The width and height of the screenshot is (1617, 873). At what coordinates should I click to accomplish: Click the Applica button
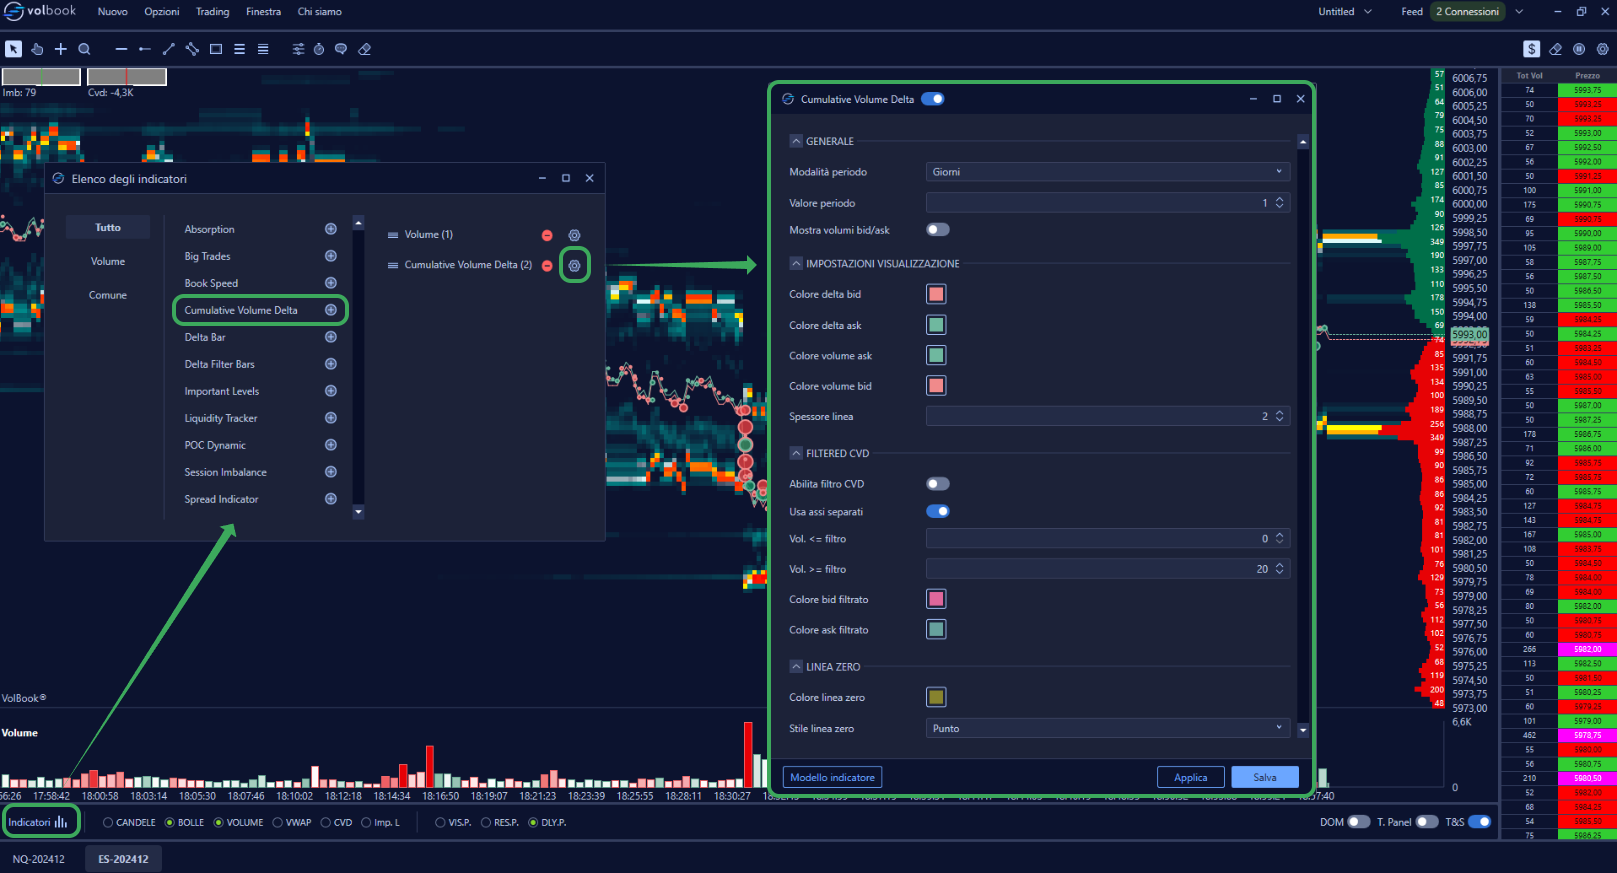click(1191, 777)
